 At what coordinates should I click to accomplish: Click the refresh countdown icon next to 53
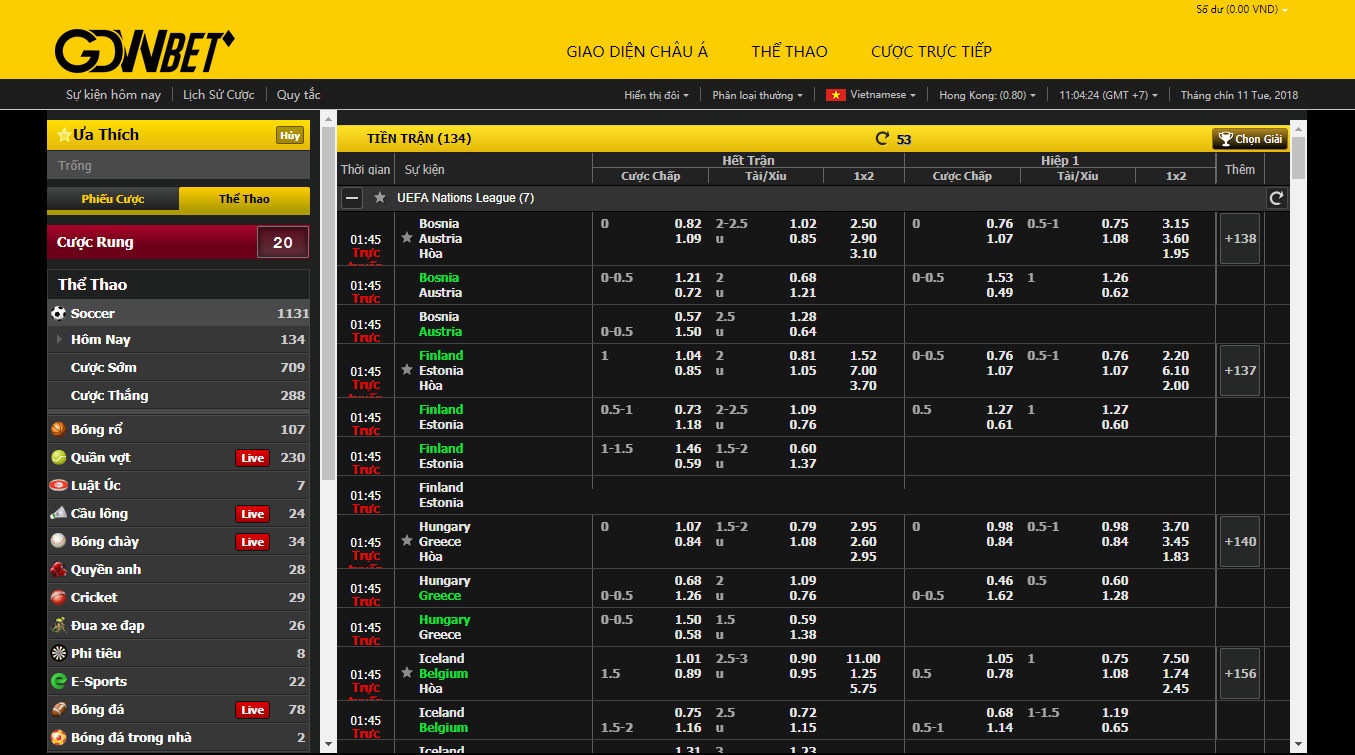[882, 139]
